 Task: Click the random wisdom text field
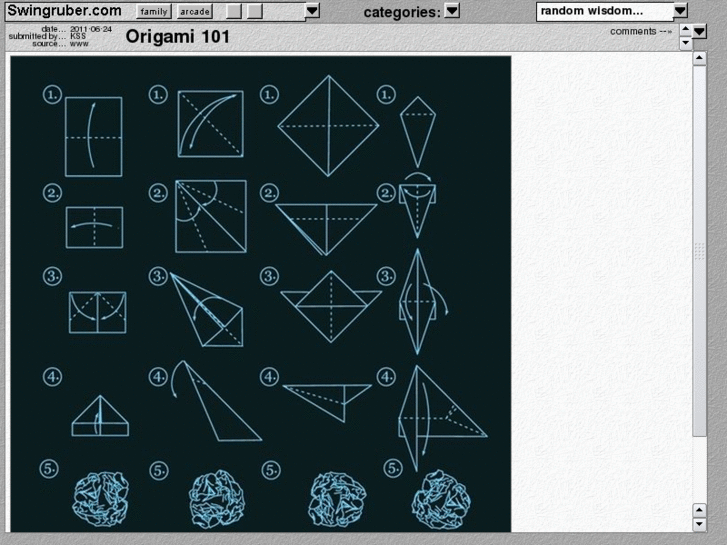tap(605, 12)
